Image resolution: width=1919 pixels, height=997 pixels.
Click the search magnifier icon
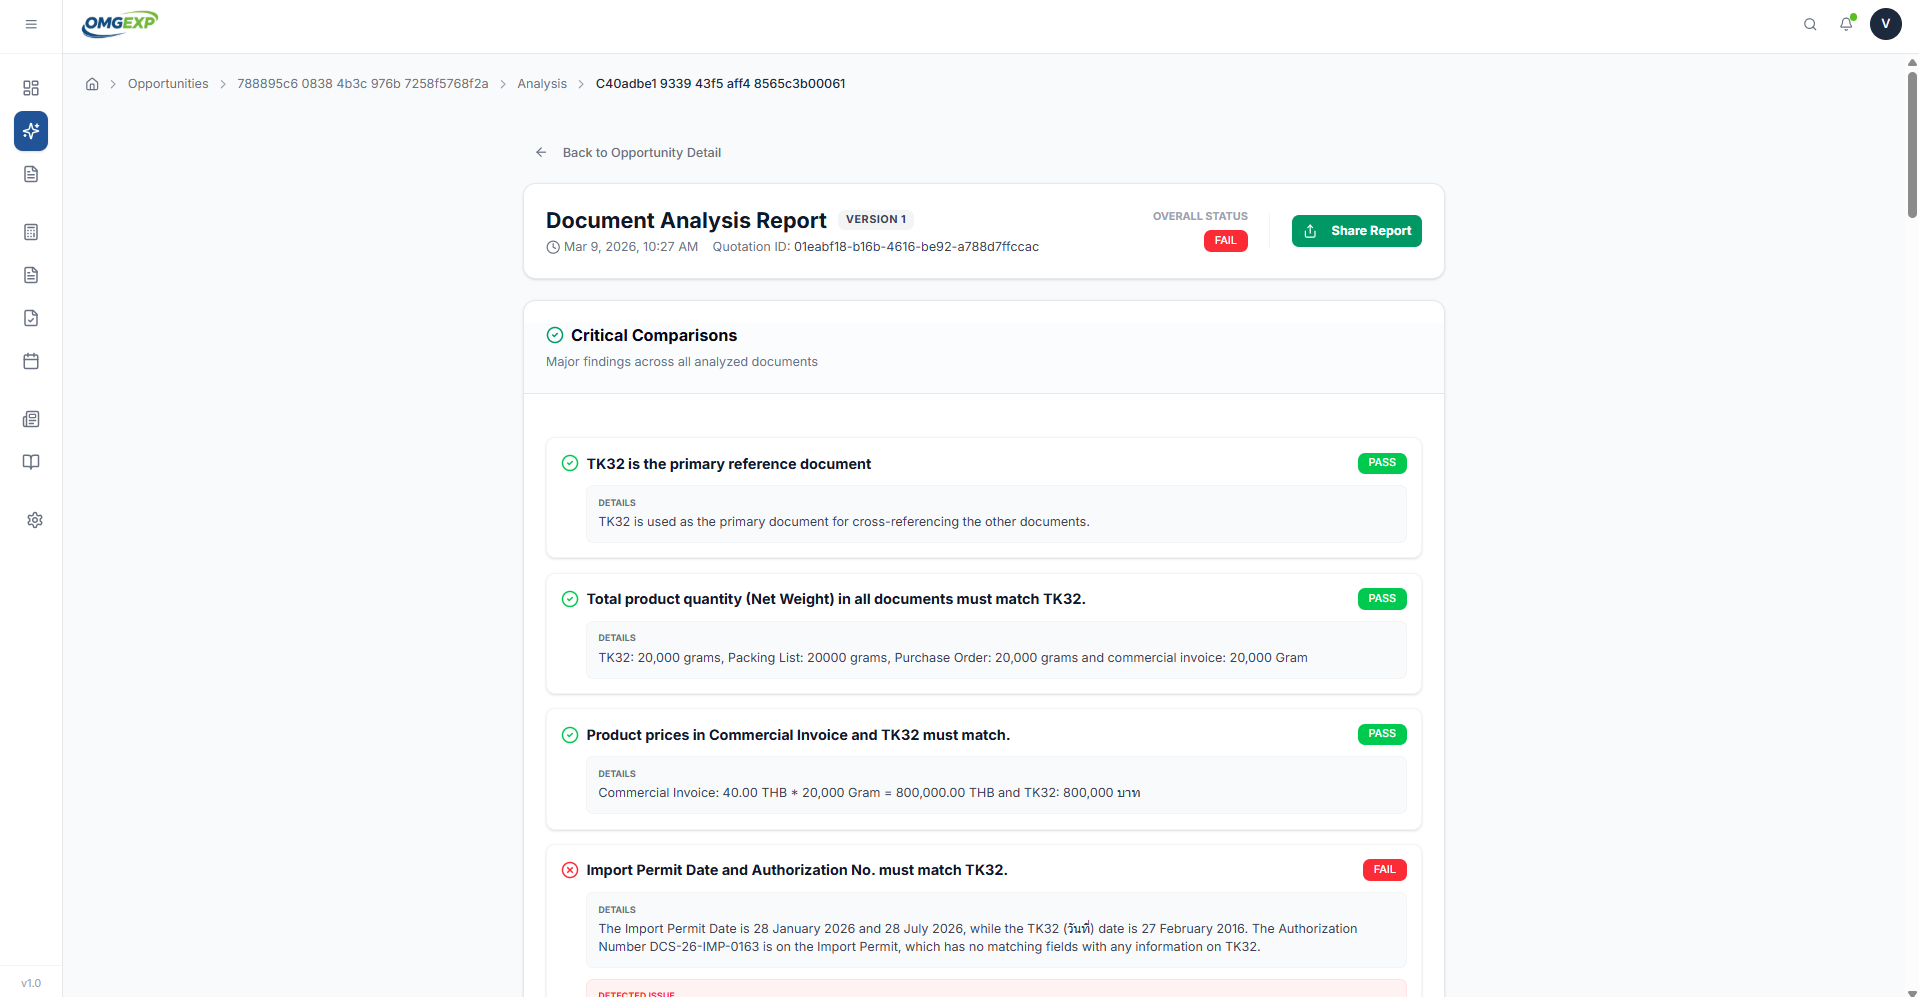tap(1810, 24)
